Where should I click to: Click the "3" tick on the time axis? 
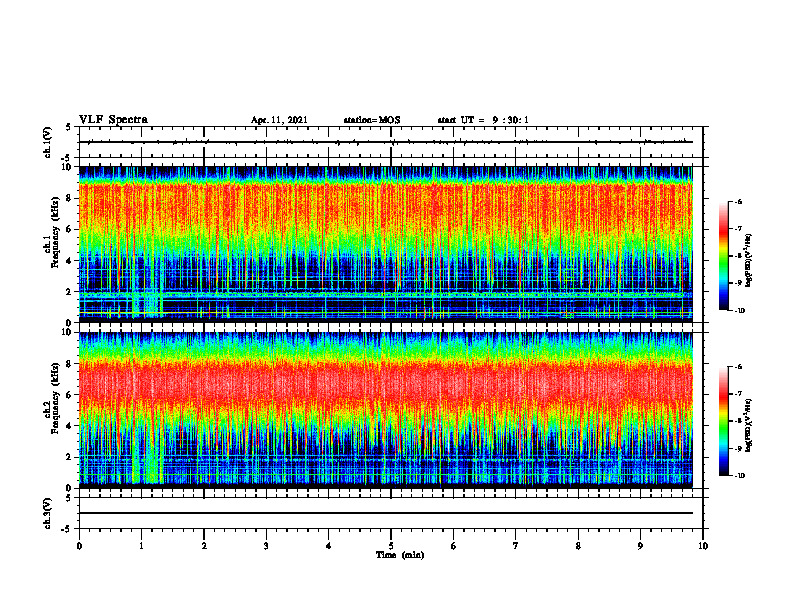[x=266, y=546]
